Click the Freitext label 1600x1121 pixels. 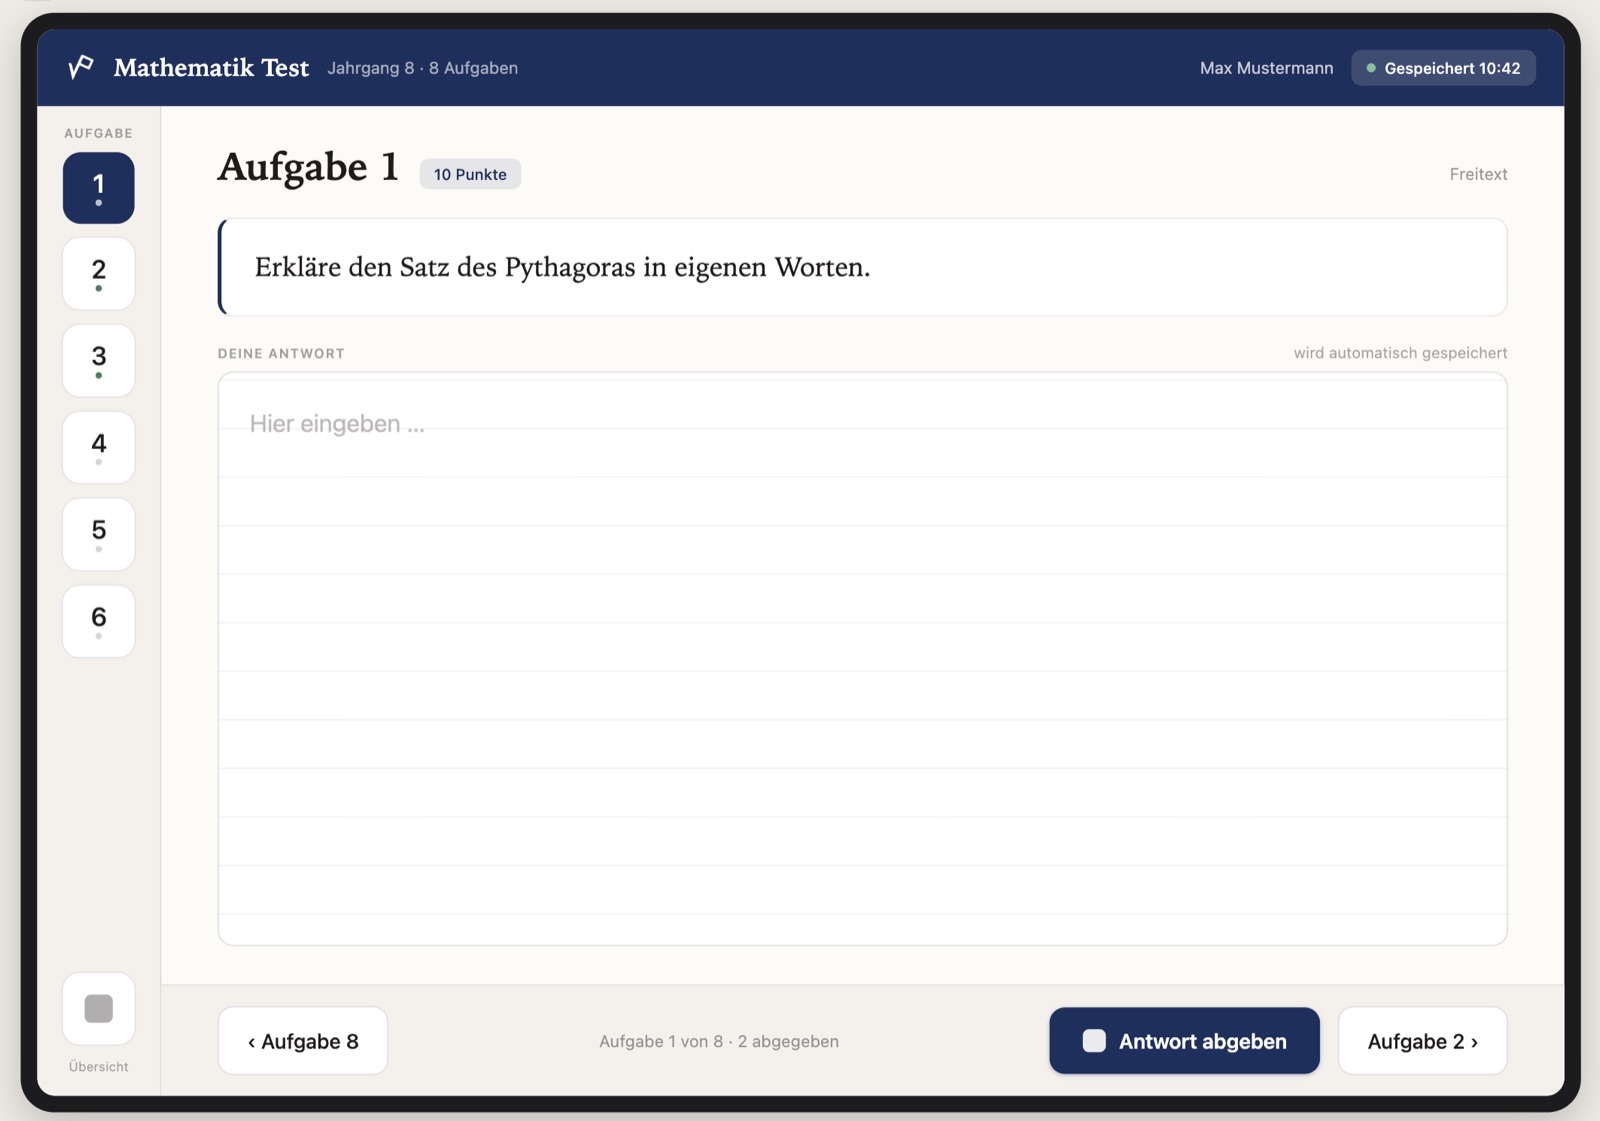[x=1478, y=174]
